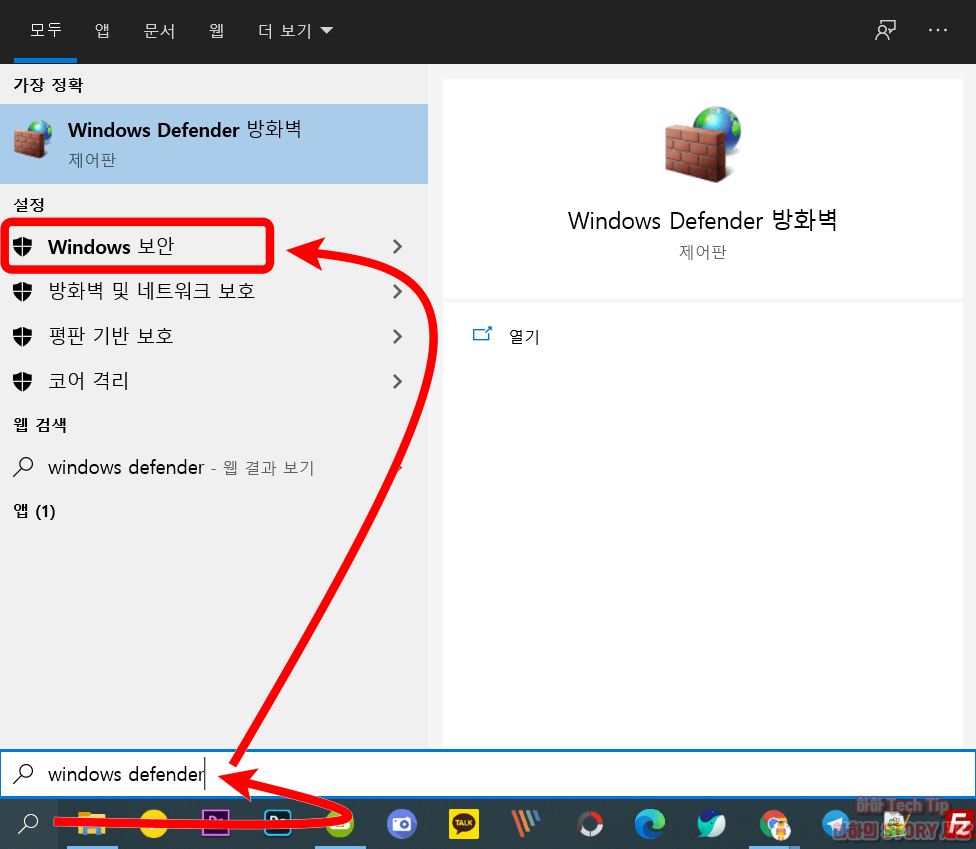
Task: Open 방화벽 및 네트워크 보호 setting
Action: click(x=214, y=291)
